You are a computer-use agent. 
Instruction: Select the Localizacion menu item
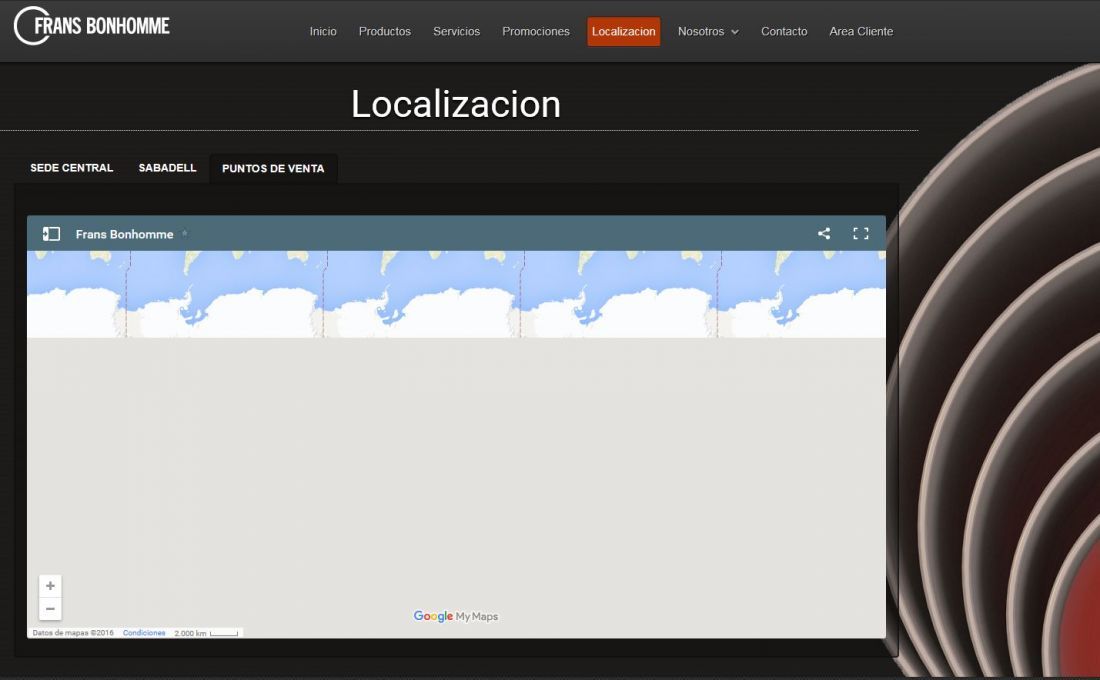click(624, 32)
